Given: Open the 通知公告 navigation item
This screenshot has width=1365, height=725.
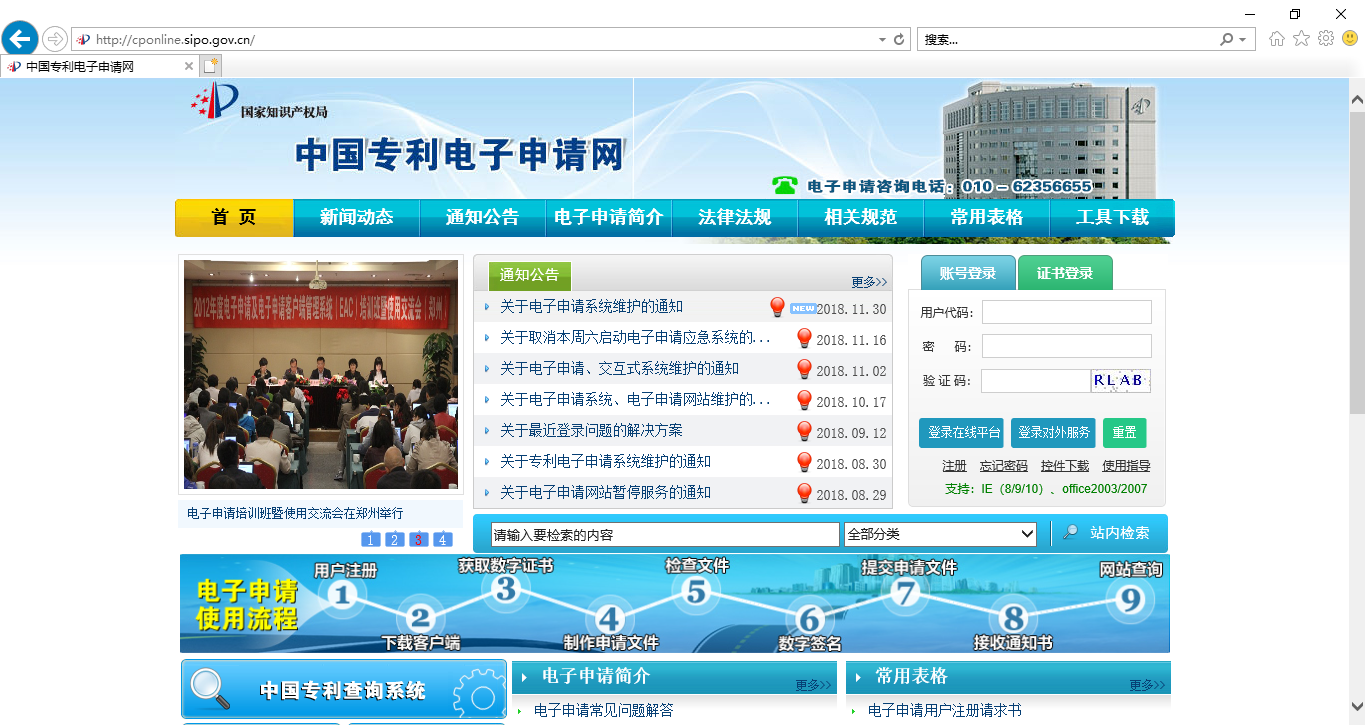Looking at the screenshot, I should [x=482, y=218].
